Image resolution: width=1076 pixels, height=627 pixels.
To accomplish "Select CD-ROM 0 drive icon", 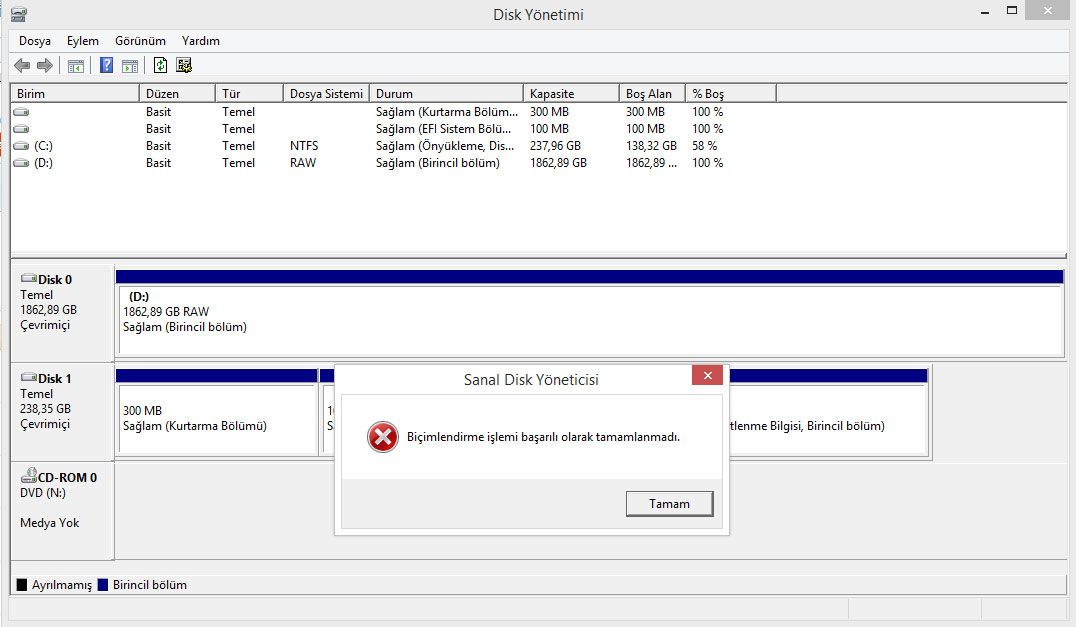I will (29, 475).
